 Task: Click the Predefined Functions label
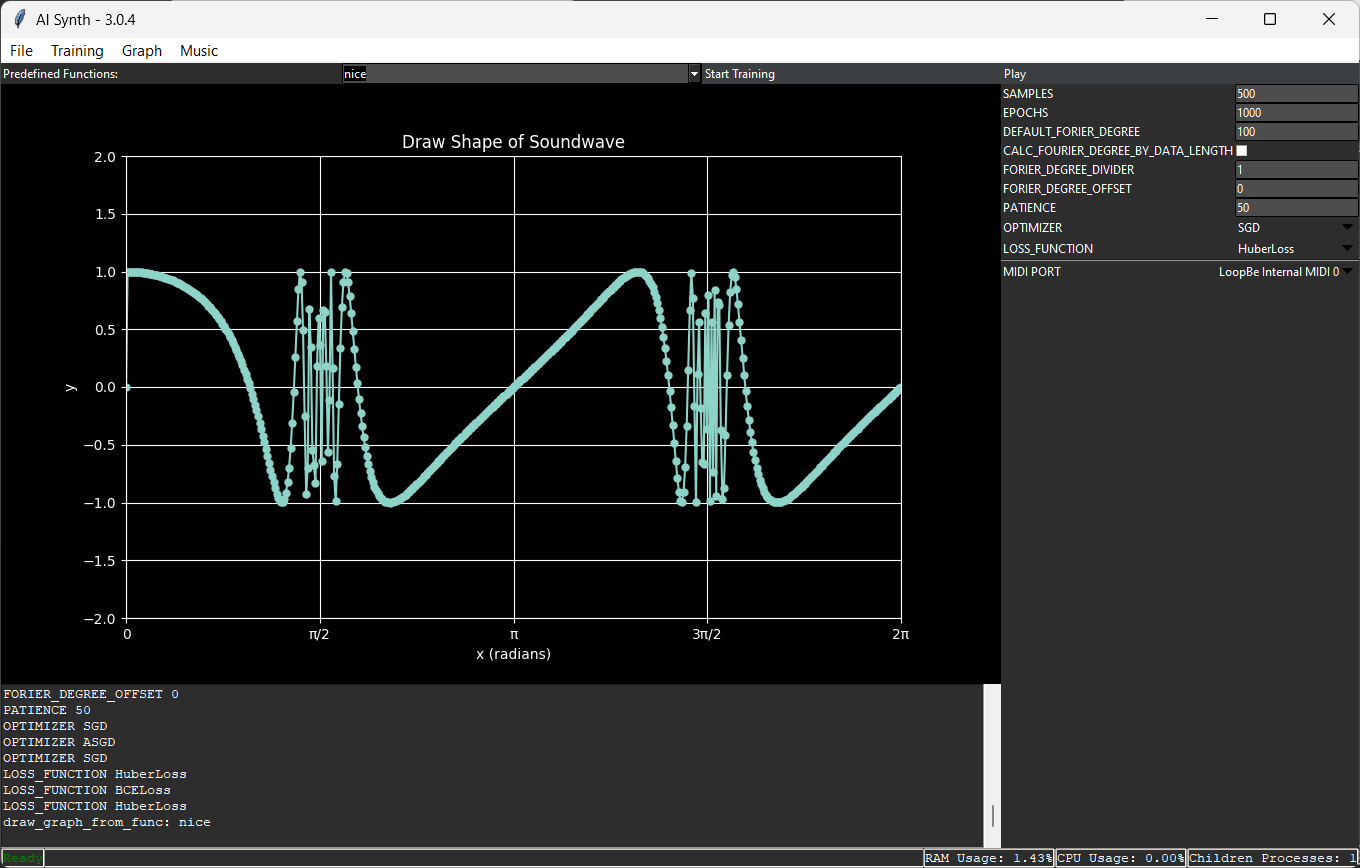pyautogui.click(x=61, y=74)
